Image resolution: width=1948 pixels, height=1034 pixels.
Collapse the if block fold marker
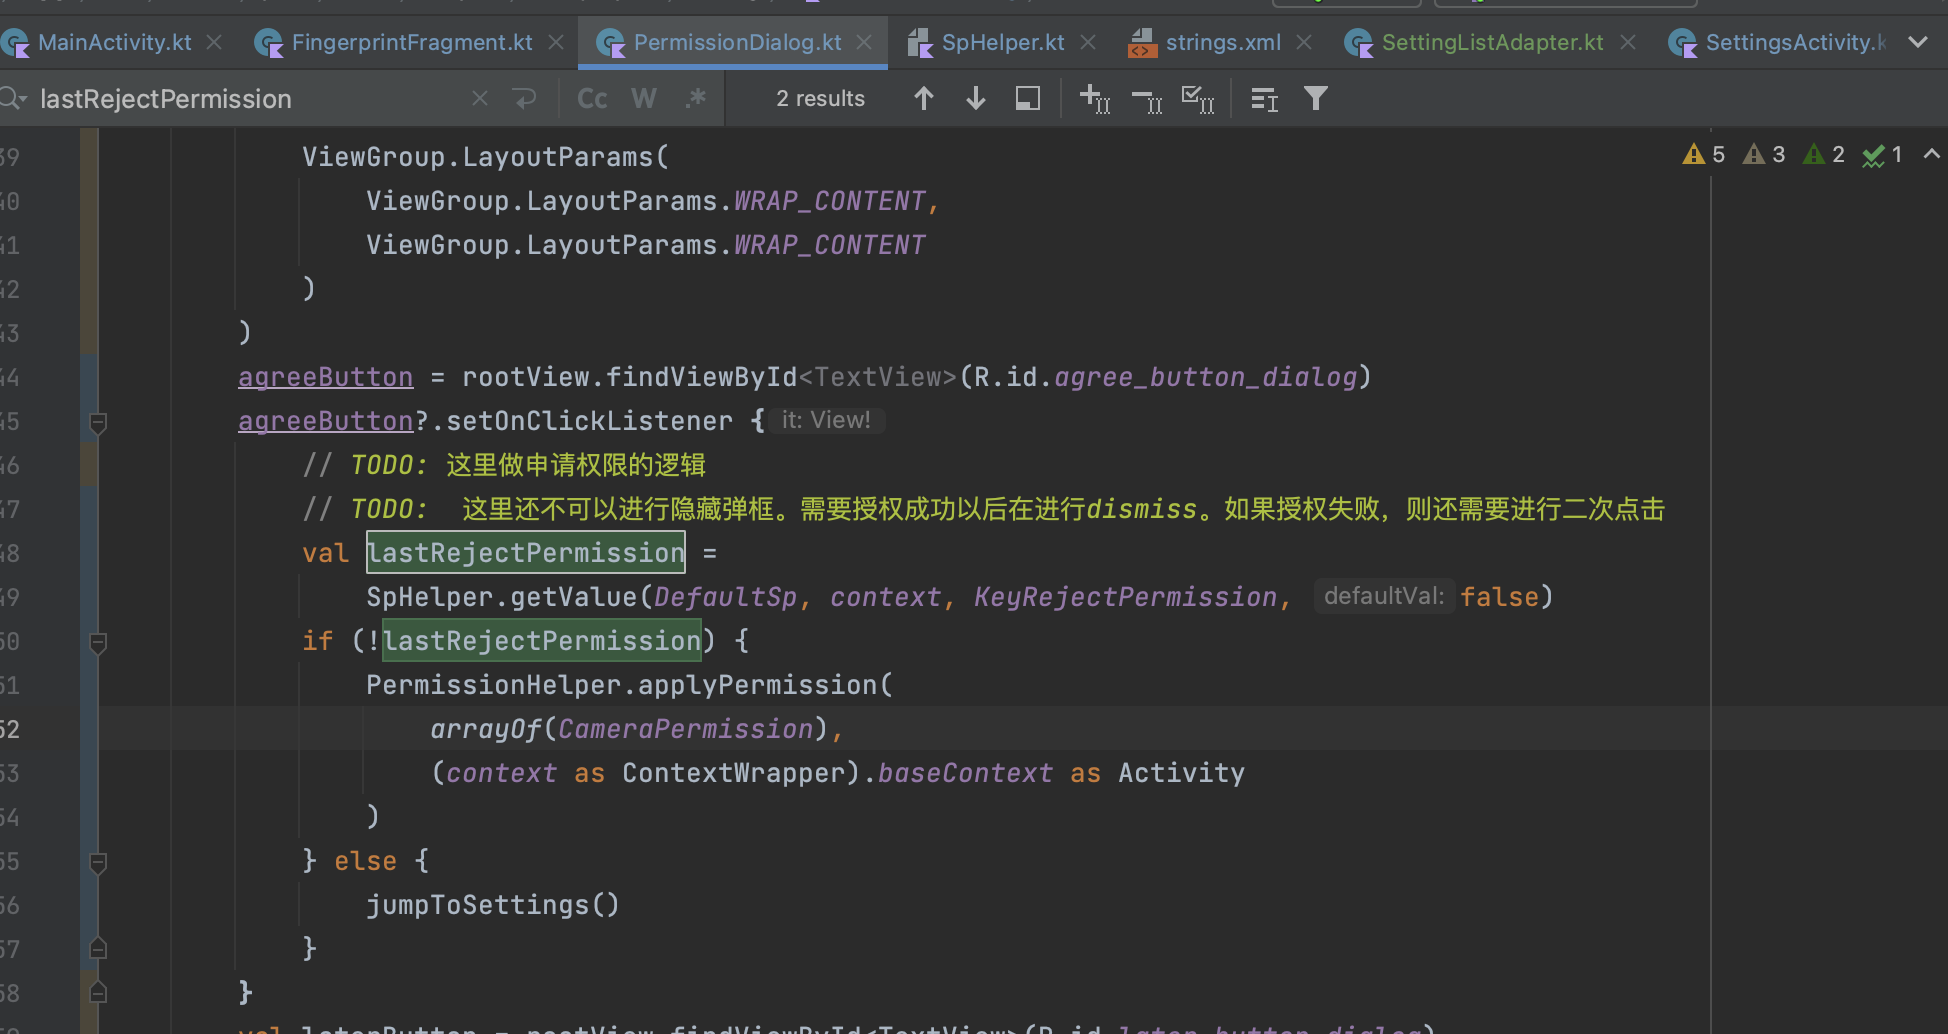(98, 642)
